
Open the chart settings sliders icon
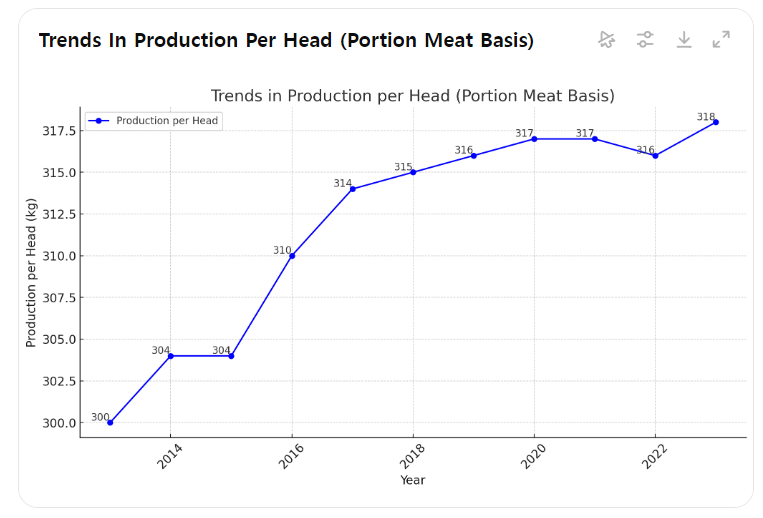[645, 39]
